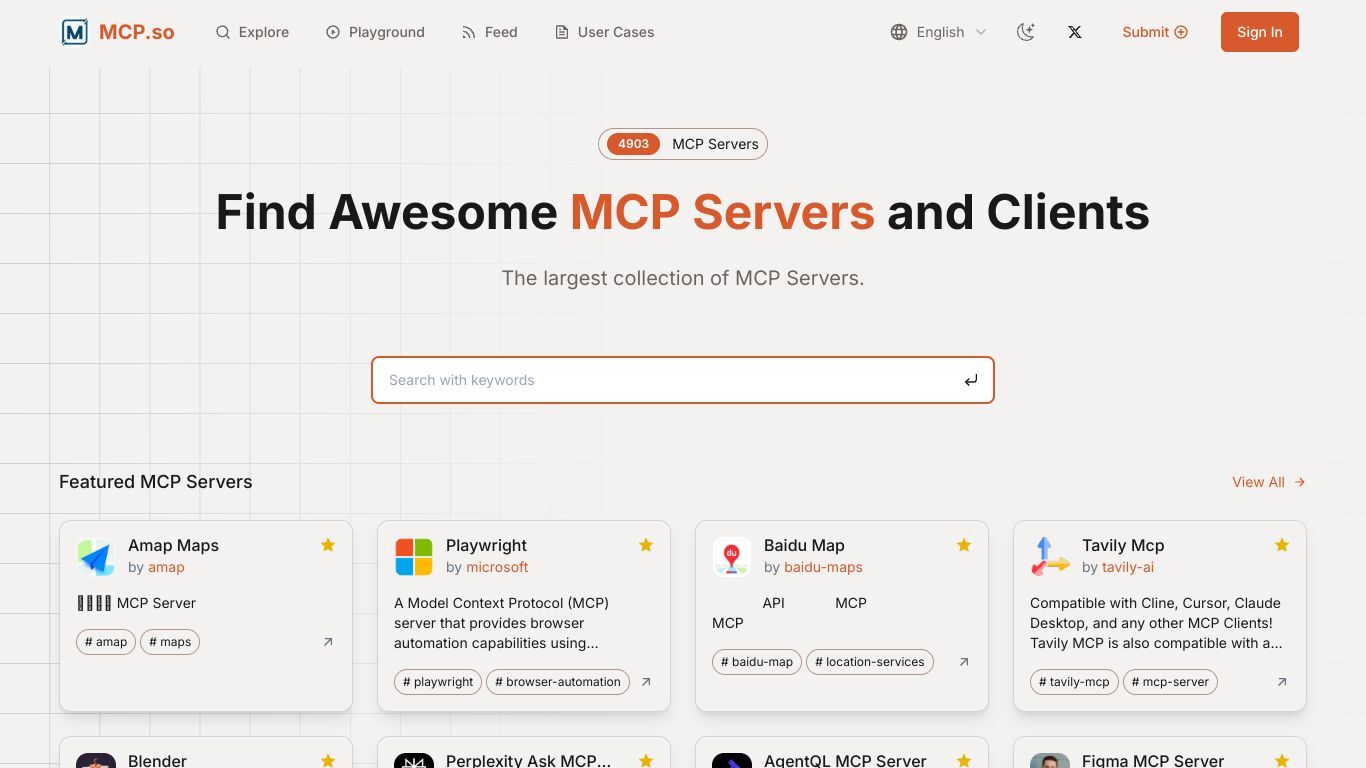
Task: Click the Submit link
Action: coord(1155,32)
